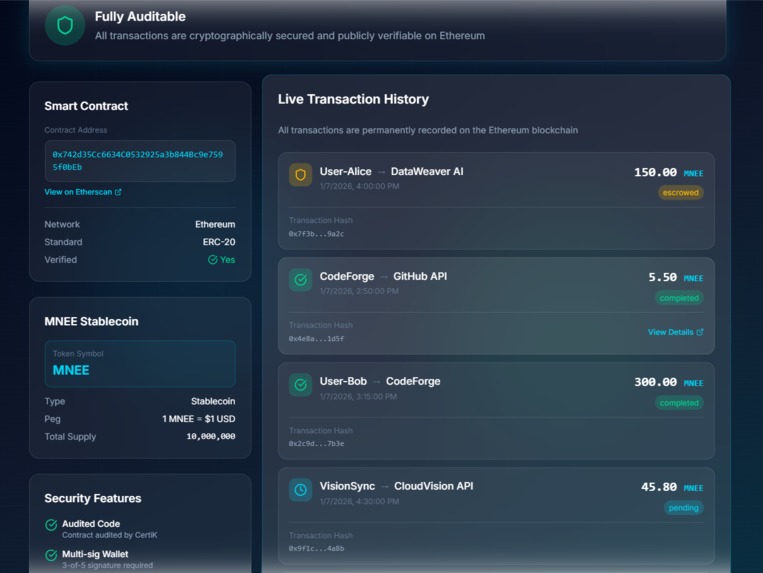Click completed badge on the 5.50 MNEE transaction

pos(679,298)
